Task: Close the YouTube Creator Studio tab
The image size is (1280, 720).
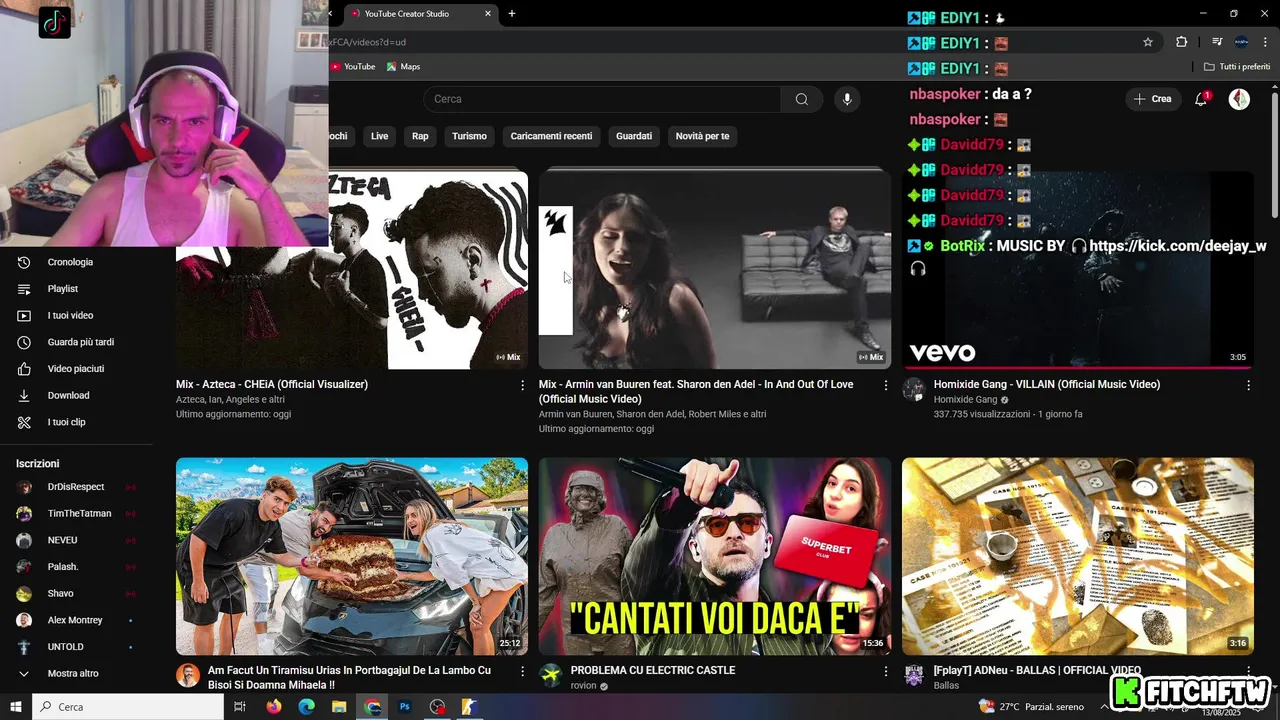Action: click(x=488, y=14)
